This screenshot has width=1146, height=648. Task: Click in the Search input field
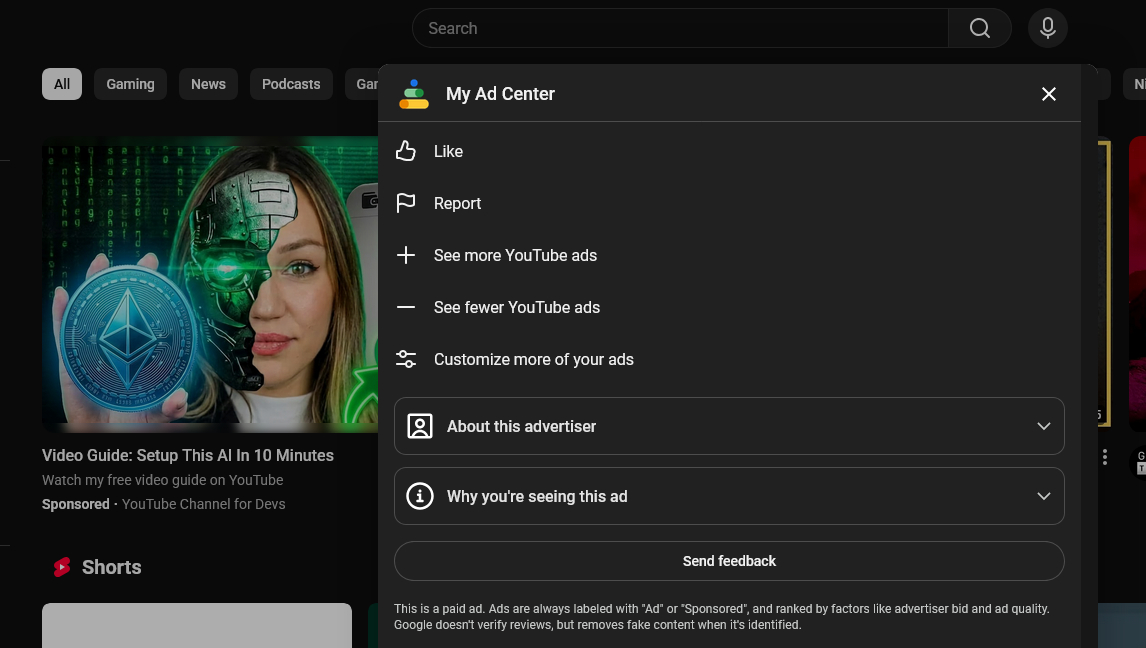(680, 28)
